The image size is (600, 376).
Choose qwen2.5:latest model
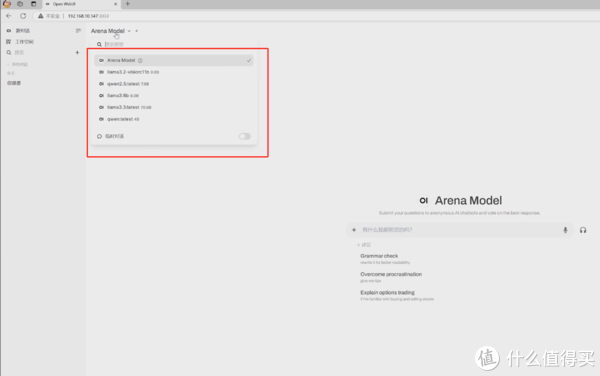click(x=174, y=84)
